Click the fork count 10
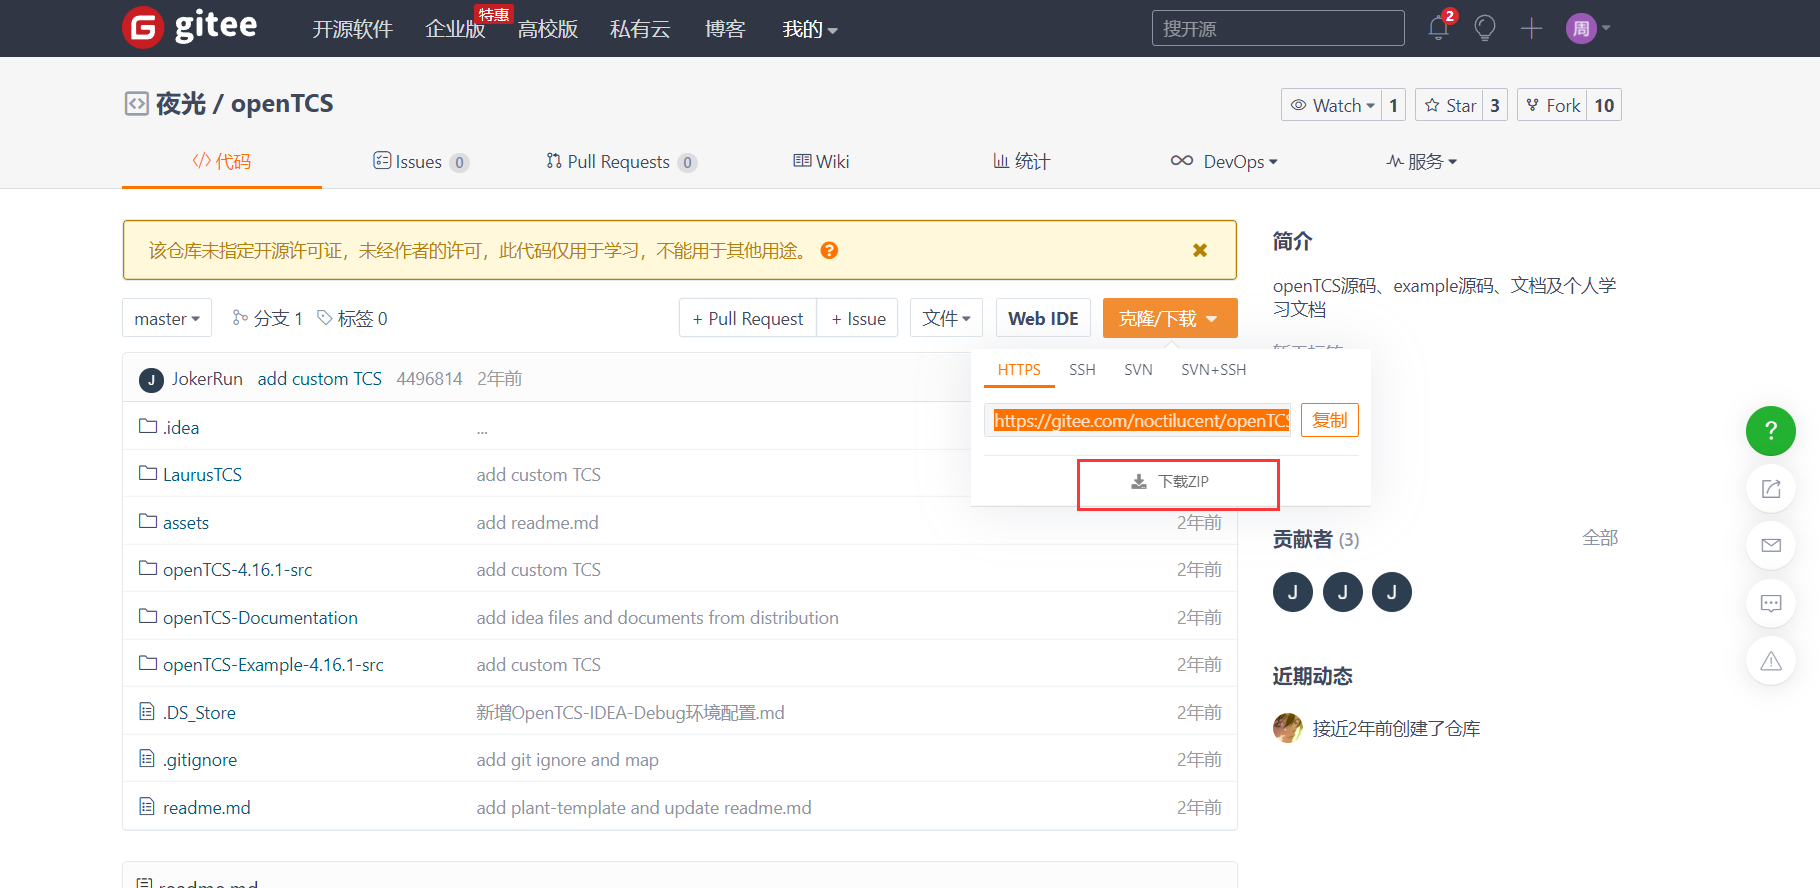 click(x=1604, y=105)
